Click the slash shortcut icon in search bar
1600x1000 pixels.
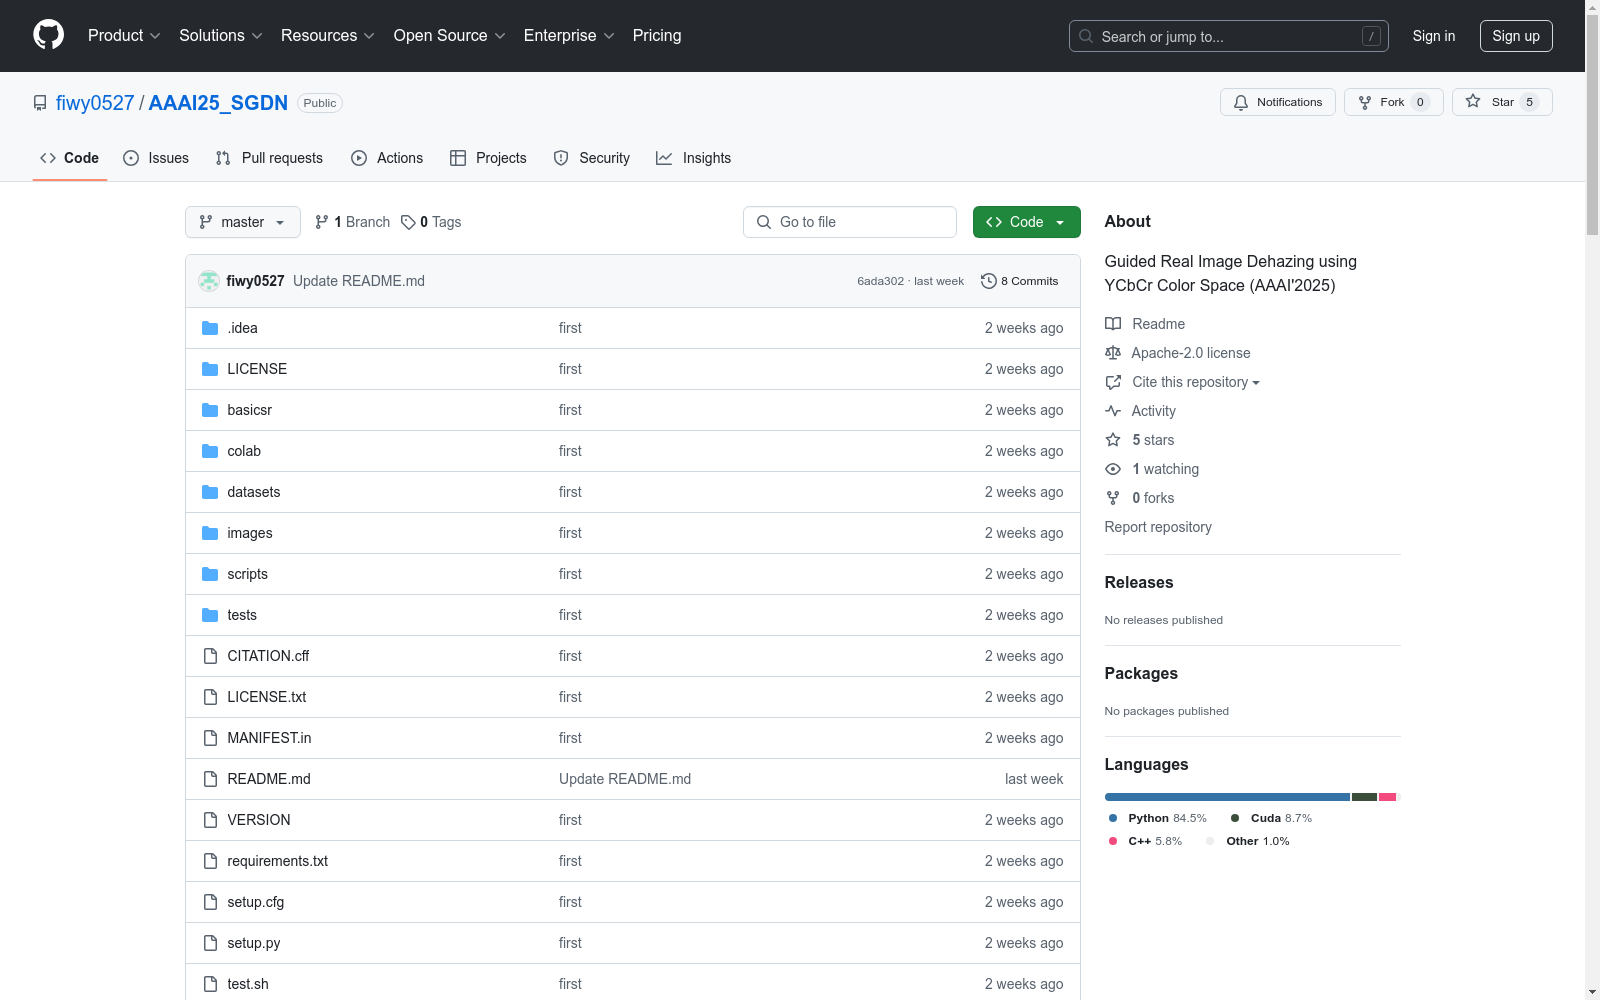coord(1371,36)
